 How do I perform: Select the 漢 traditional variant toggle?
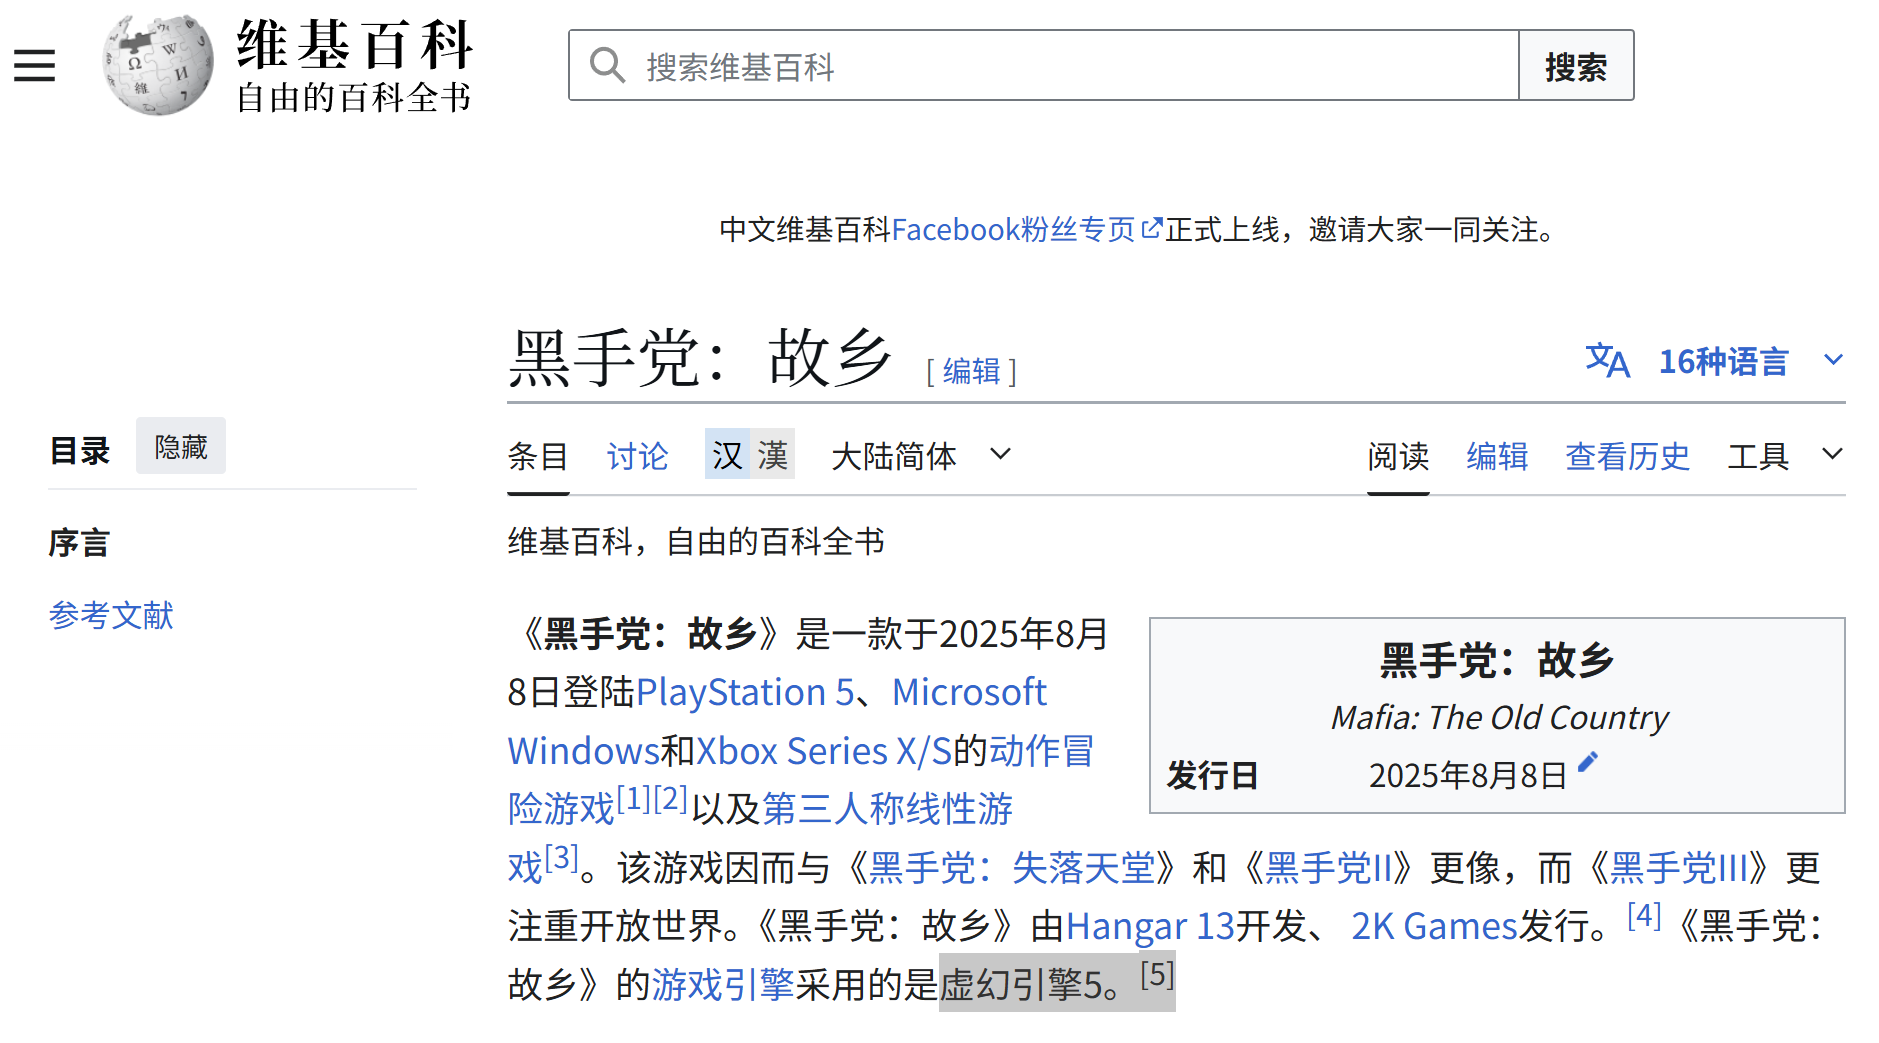coord(773,455)
